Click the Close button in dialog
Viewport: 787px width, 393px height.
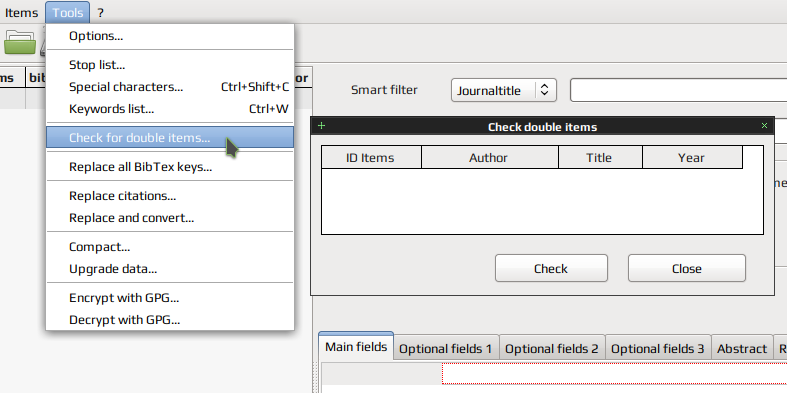click(x=687, y=269)
